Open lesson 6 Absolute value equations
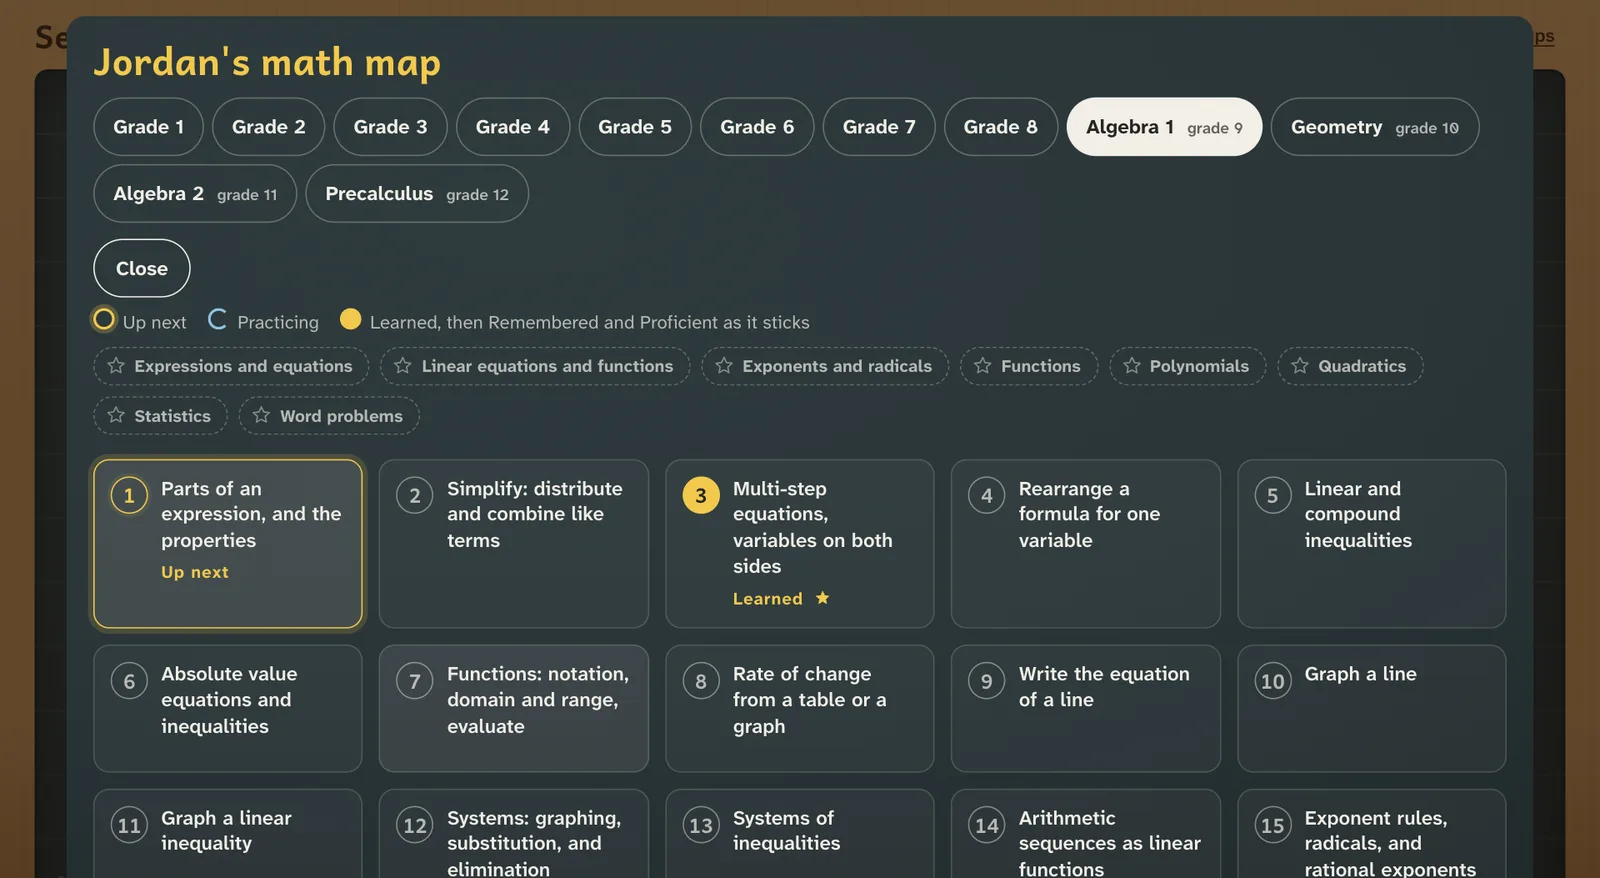 click(x=228, y=709)
